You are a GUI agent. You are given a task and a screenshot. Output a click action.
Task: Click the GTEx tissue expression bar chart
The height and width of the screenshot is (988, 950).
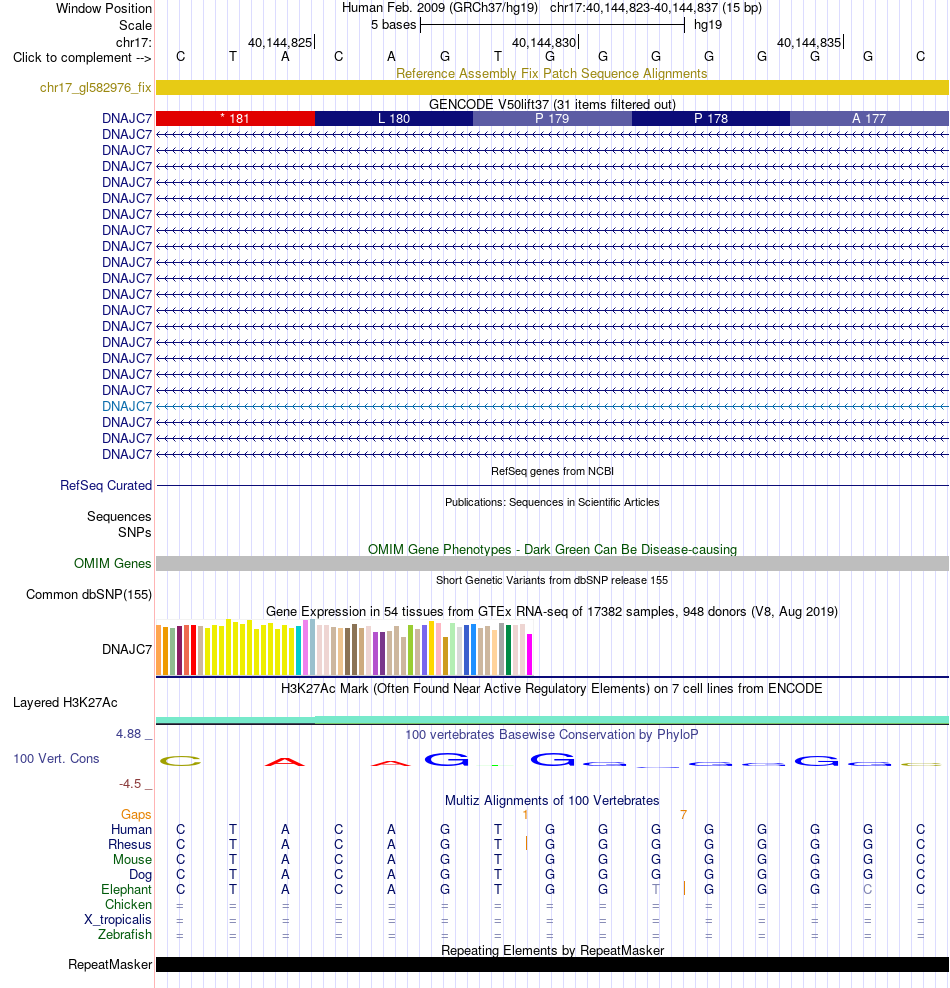pos(345,648)
